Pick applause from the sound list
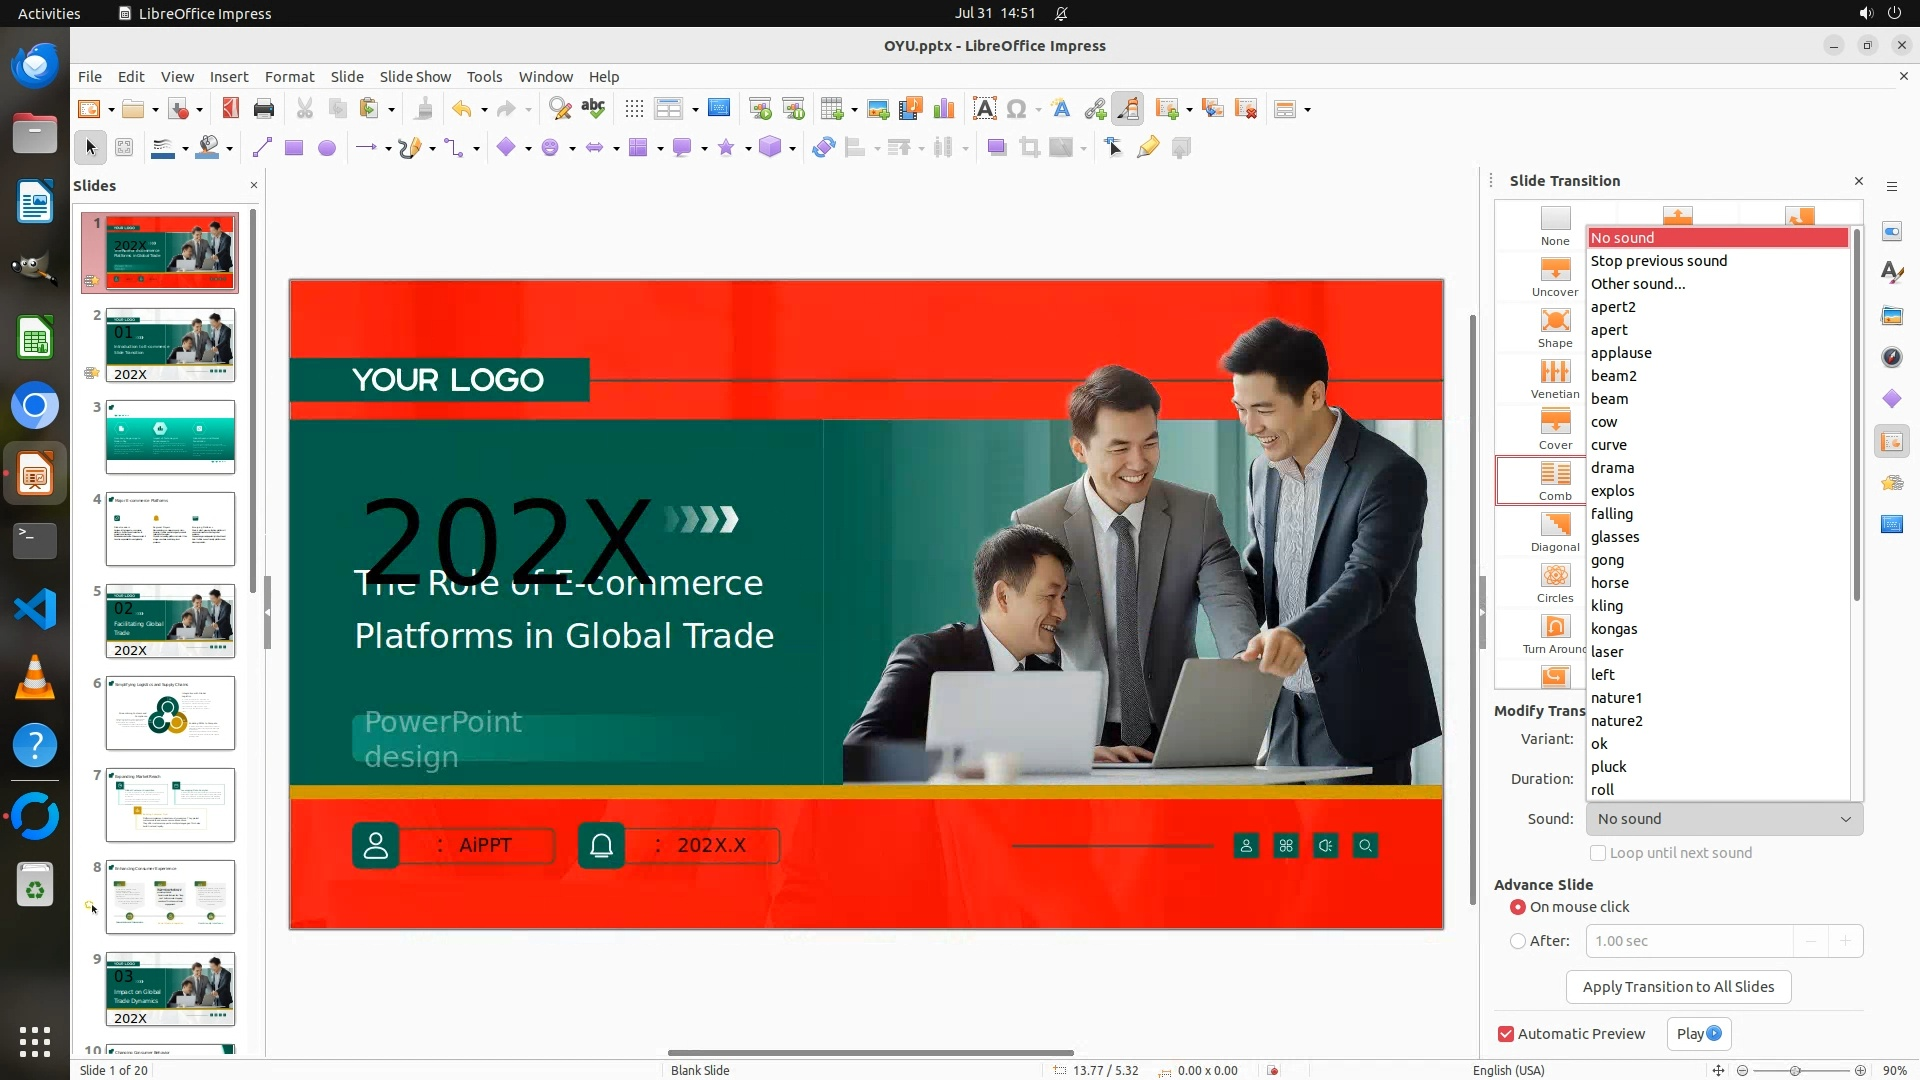1920x1080 pixels. (x=1621, y=353)
